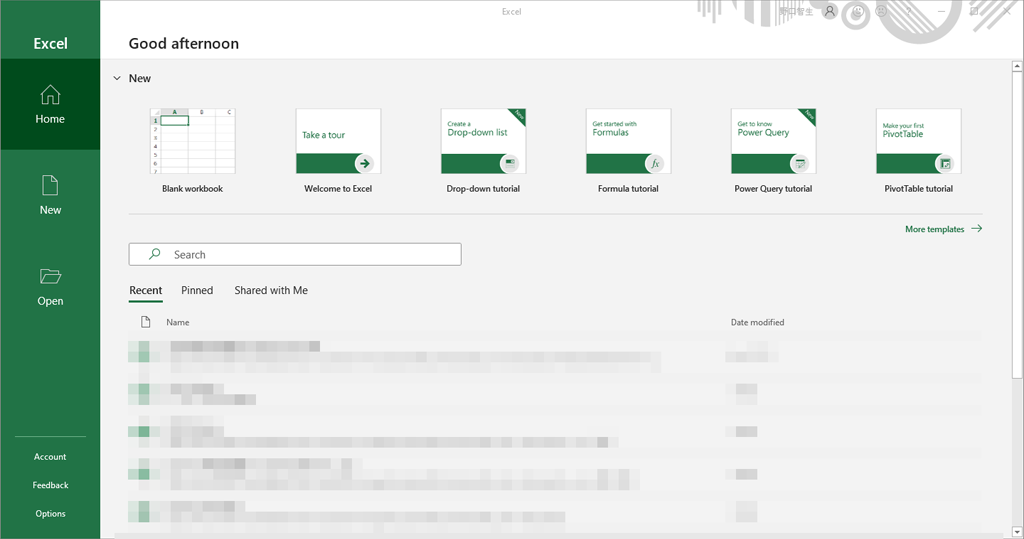Open the PivotTable tutorial template
Screen dimensions: 1024x539
(918, 151)
